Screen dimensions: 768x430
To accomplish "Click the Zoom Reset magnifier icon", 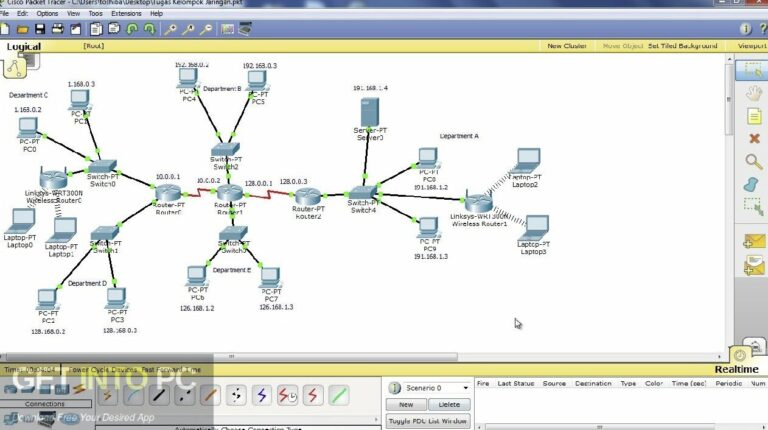I will (188, 29).
